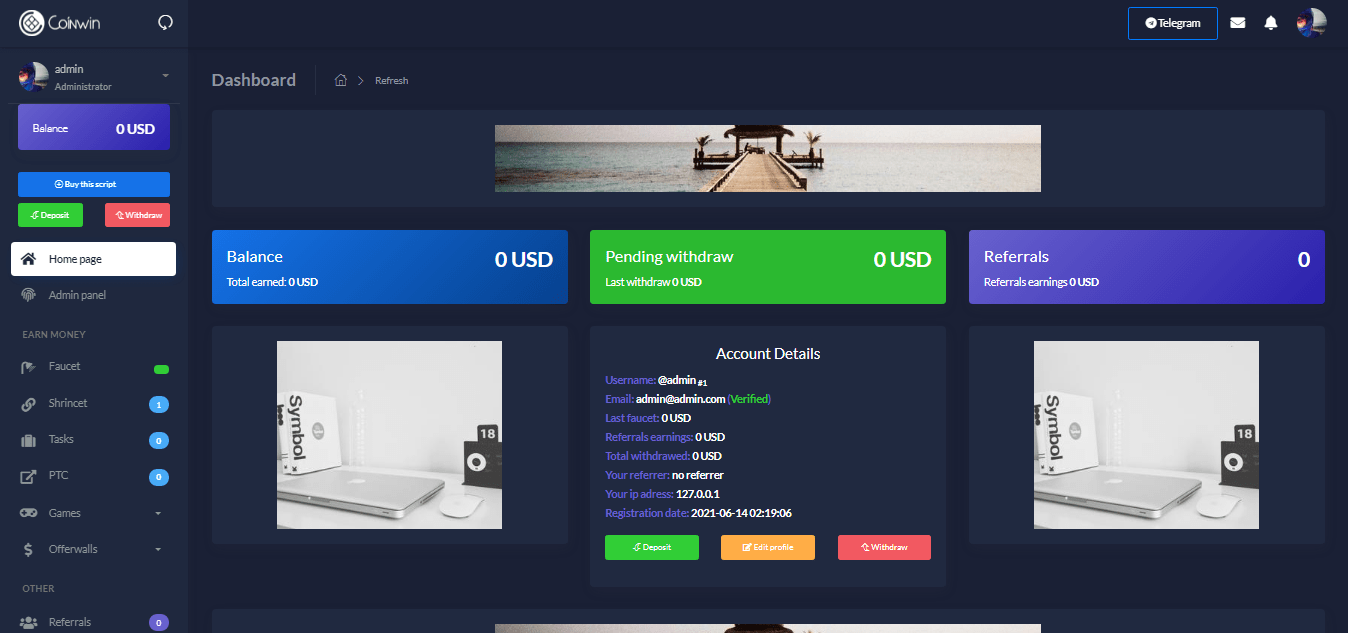Click the orange Edit profile button
This screenshot has height=633, width=1348.
click(767, 547)
